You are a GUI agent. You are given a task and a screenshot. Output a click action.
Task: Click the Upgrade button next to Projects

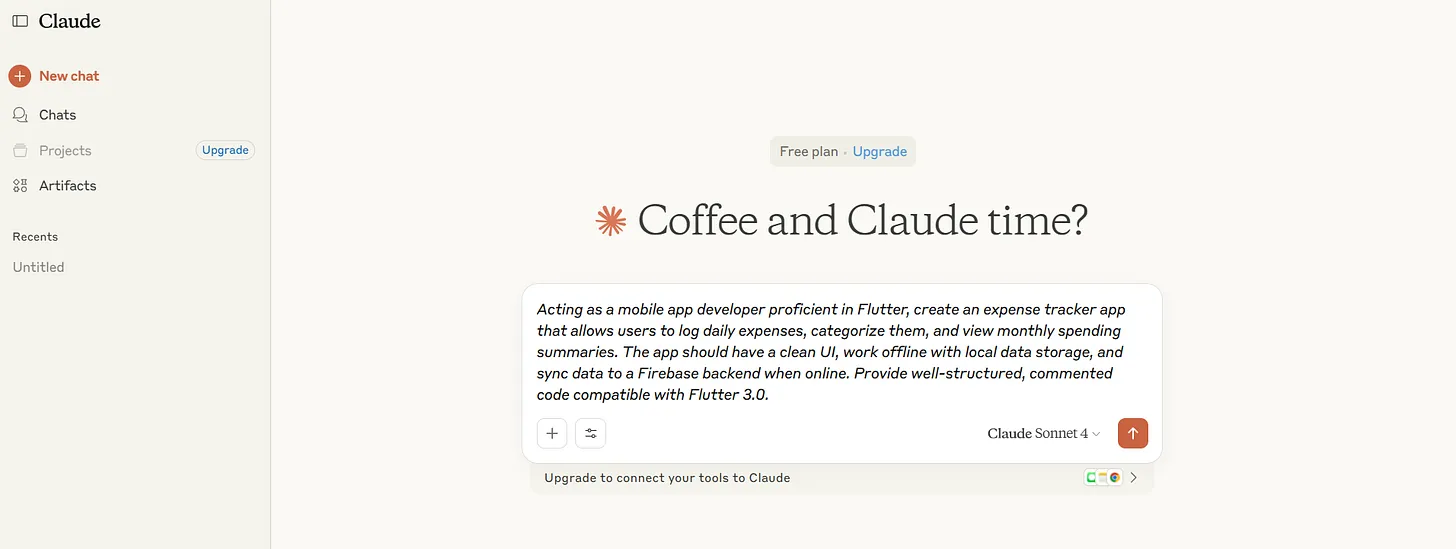(x=225, y=150)
